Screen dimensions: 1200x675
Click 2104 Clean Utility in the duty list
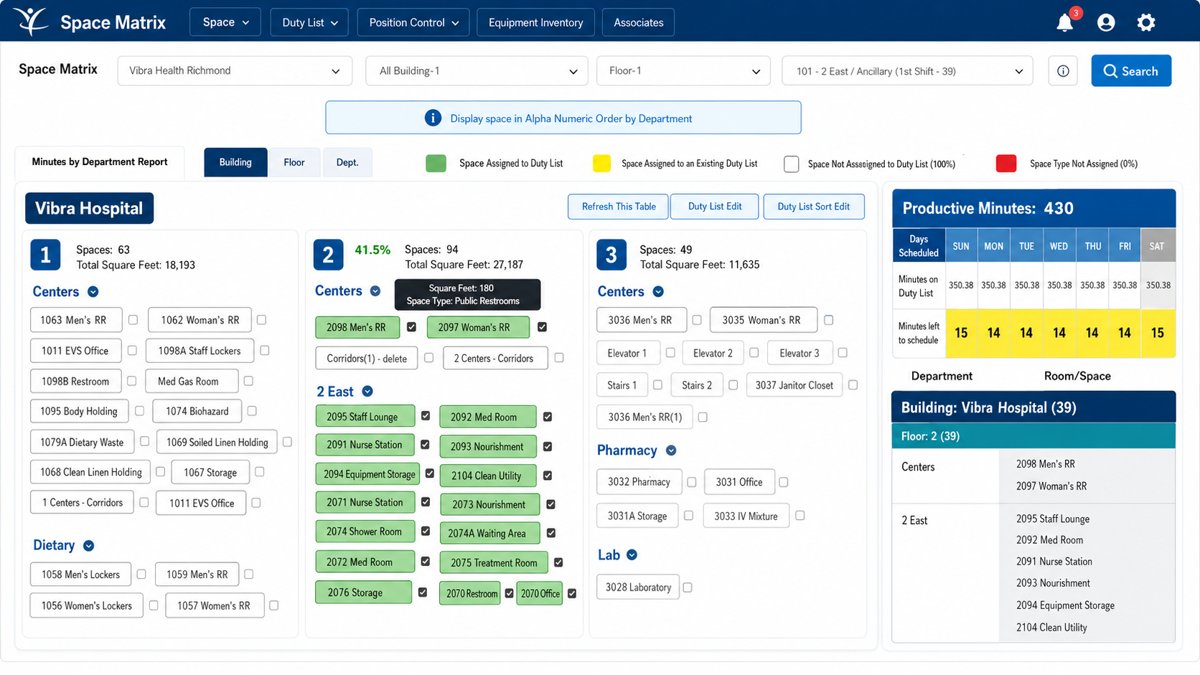(x=1052, y=628)
